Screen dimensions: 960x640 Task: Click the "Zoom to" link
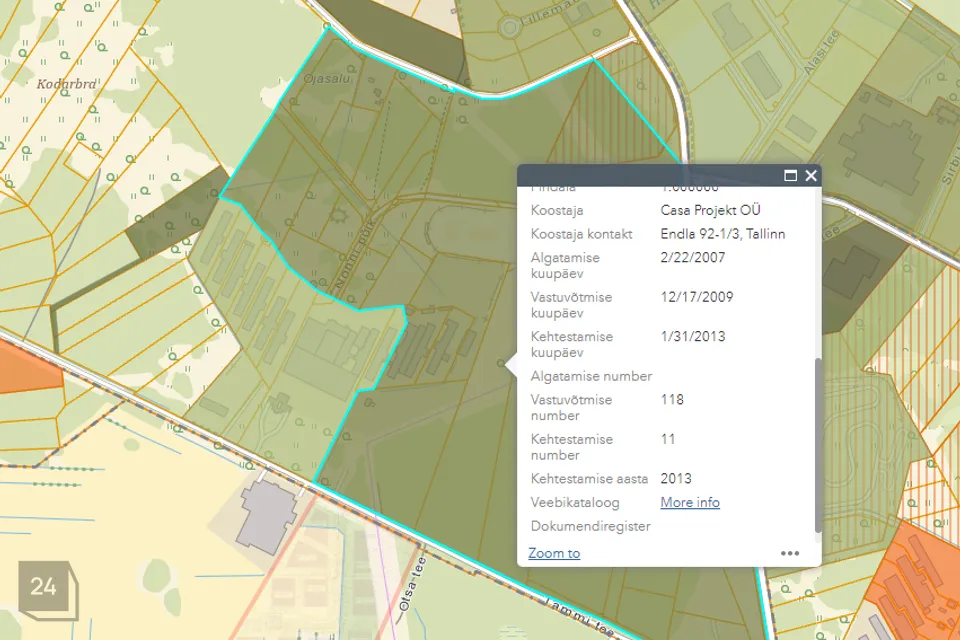click(554, 553)
